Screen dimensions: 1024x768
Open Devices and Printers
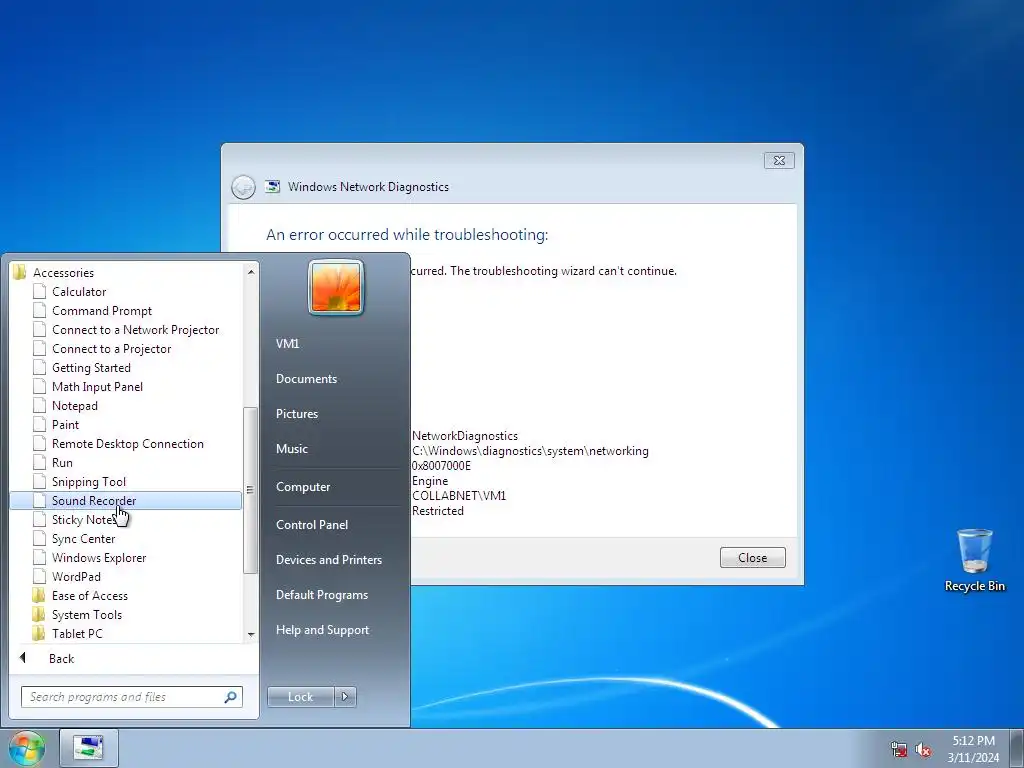[329, 560]
